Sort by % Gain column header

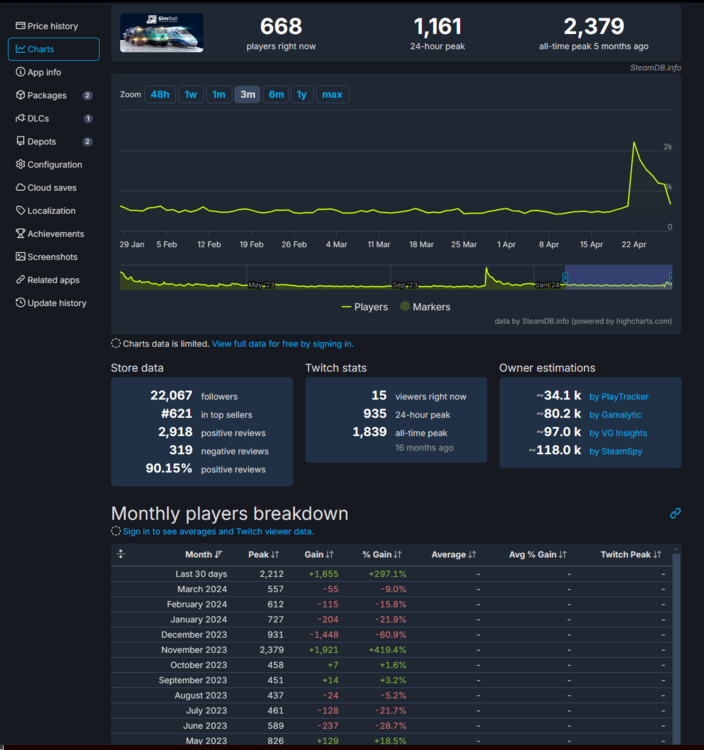[382, 554]
